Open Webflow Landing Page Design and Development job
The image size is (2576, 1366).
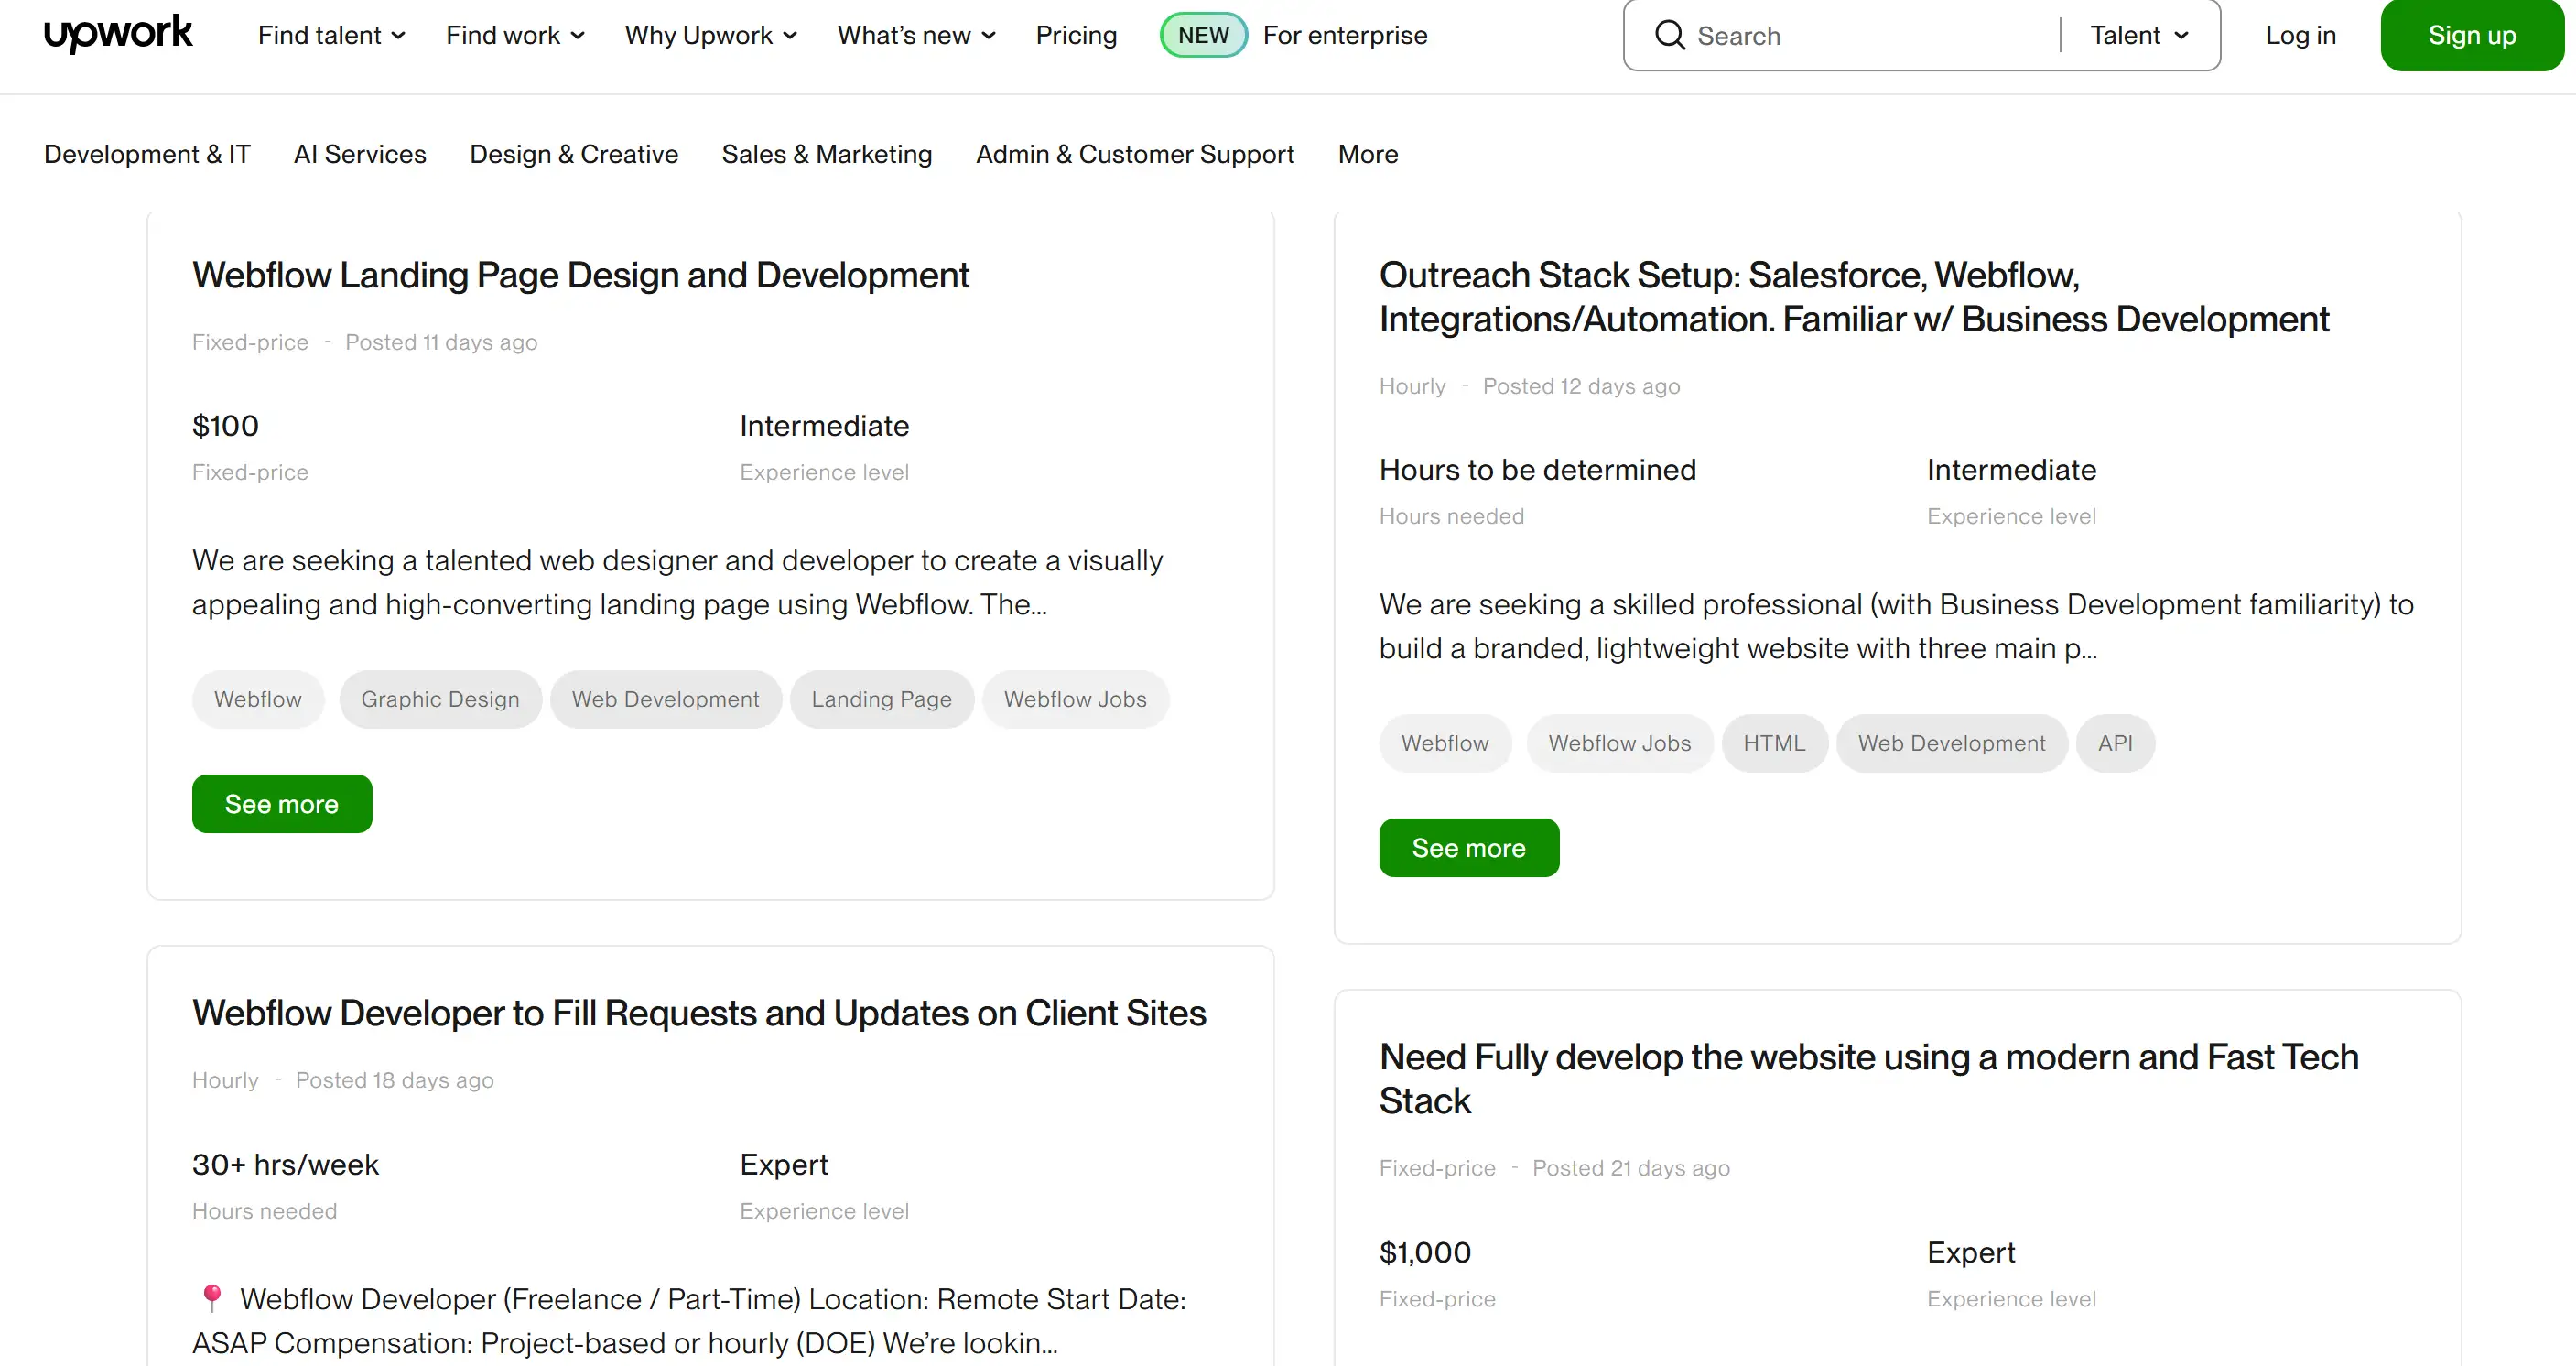581,275
